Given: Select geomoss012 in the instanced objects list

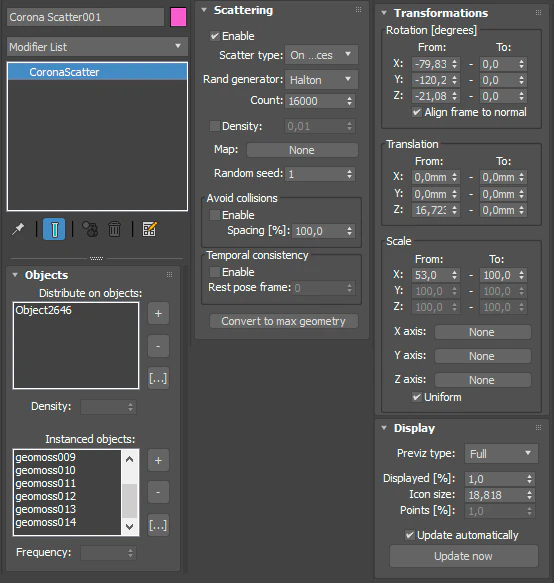Looking at the screenshot, I should pos(45,496).
